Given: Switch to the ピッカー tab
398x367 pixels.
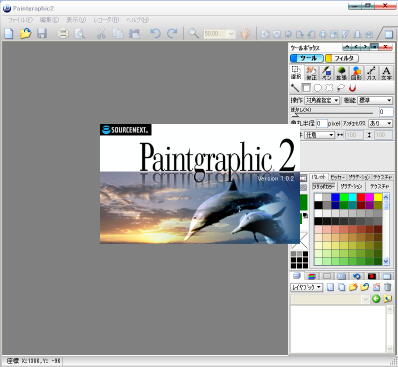Looking at the screenshot, I should pyautogui.click(x=338, y=177).
